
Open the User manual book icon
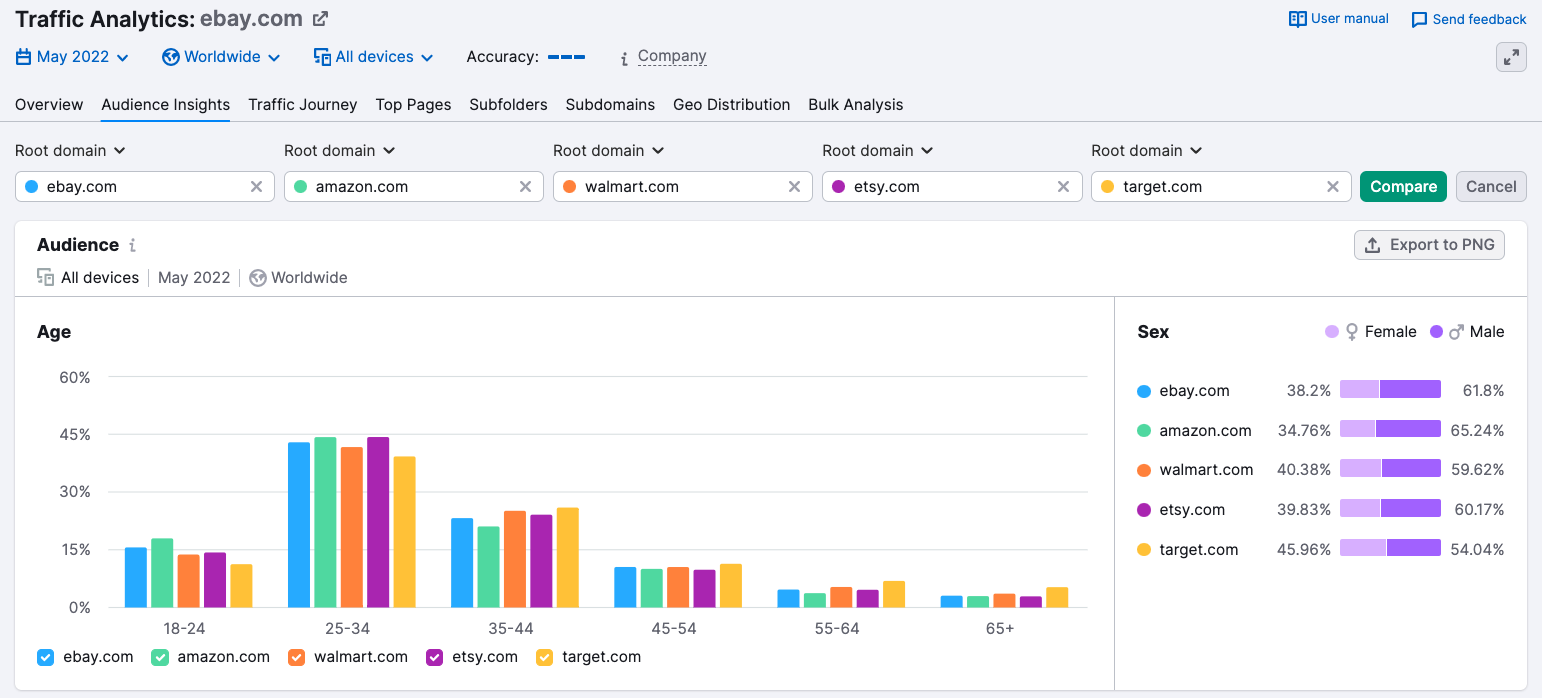(x=1297, y=19)
